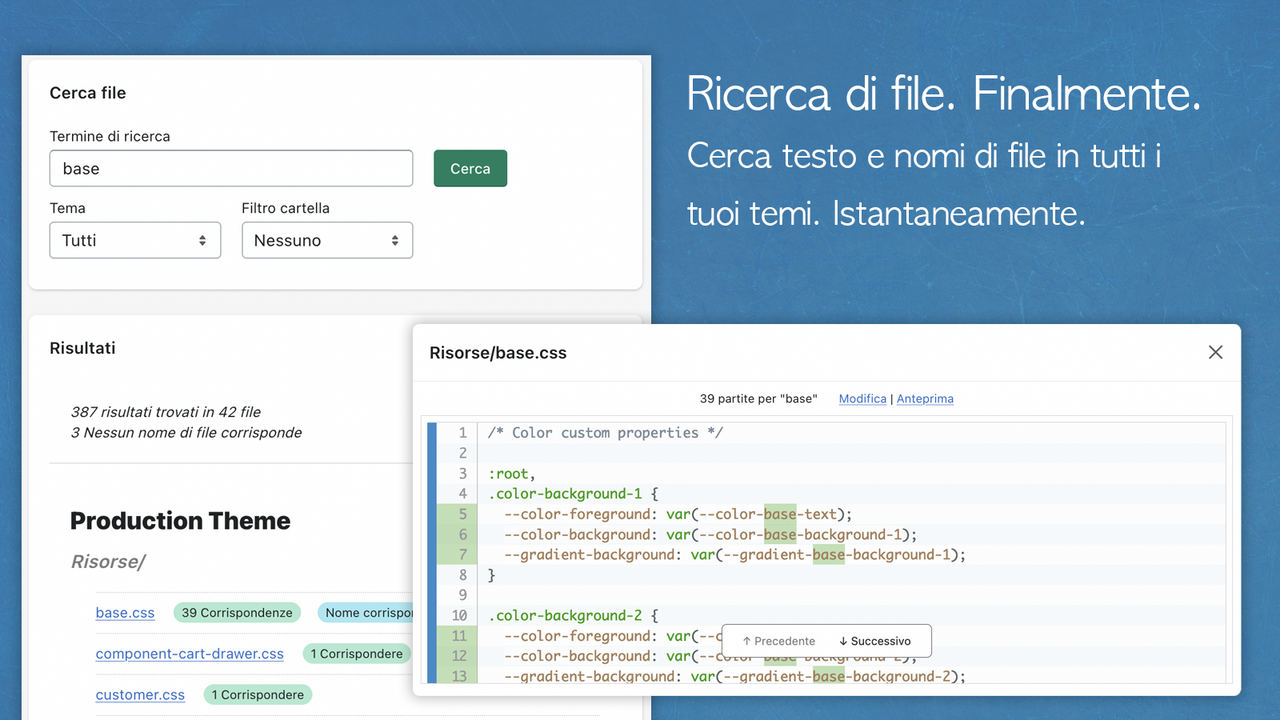Click the green Cerca button

click(x=470, y=168)
